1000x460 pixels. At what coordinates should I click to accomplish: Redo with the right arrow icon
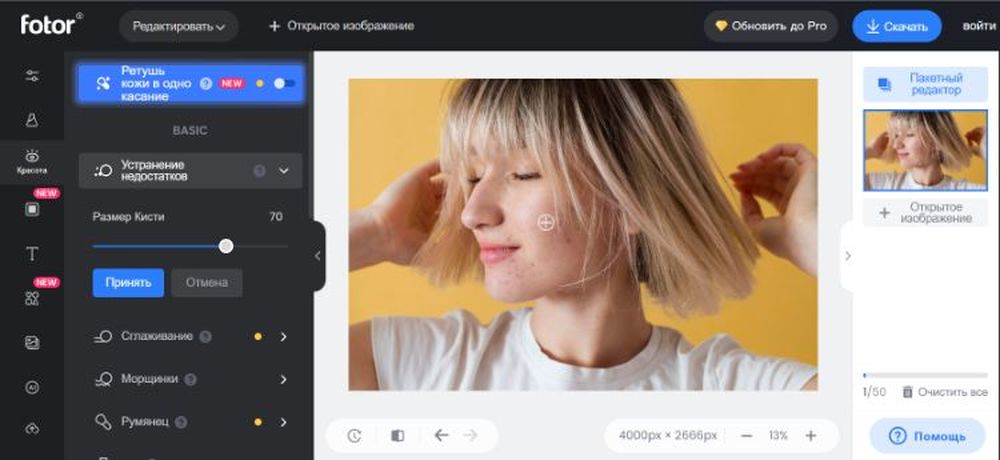pyautogui.click(x=471, y=435)
